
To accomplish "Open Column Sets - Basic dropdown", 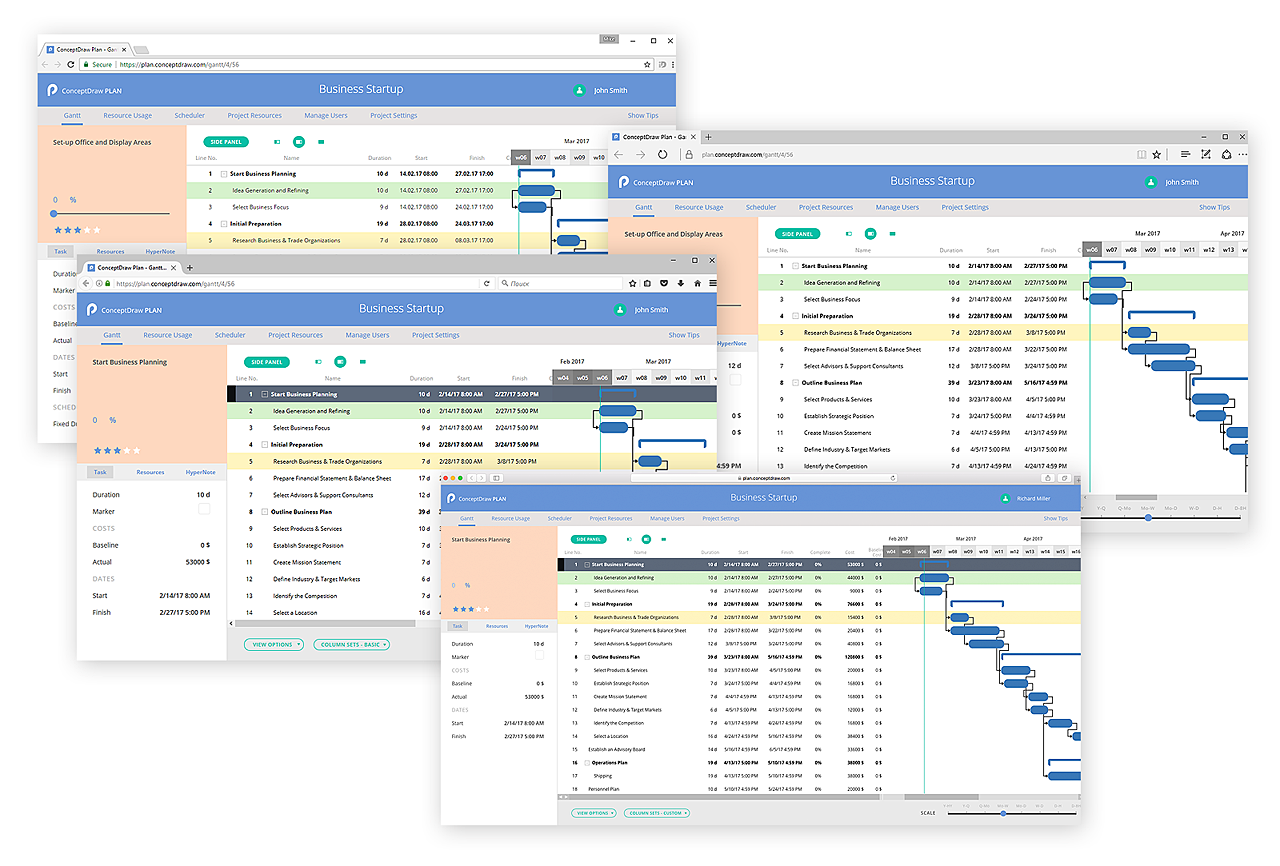I will (x=352, y=645).
